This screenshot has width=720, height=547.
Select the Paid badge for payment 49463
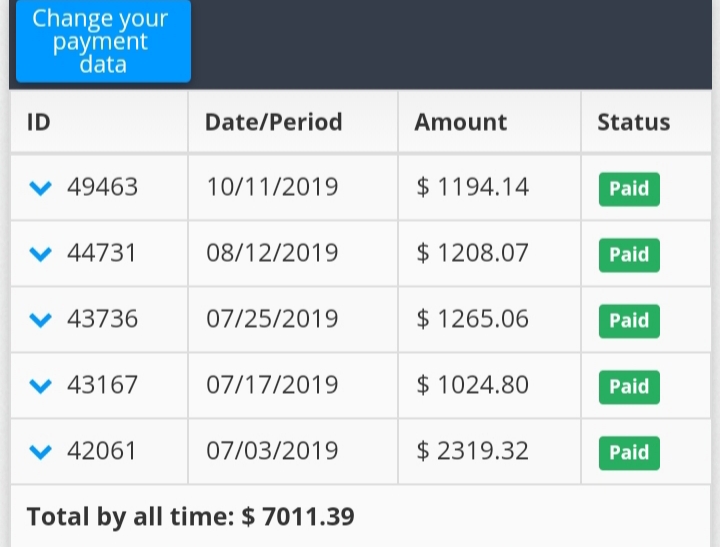[x=629, y=189]
